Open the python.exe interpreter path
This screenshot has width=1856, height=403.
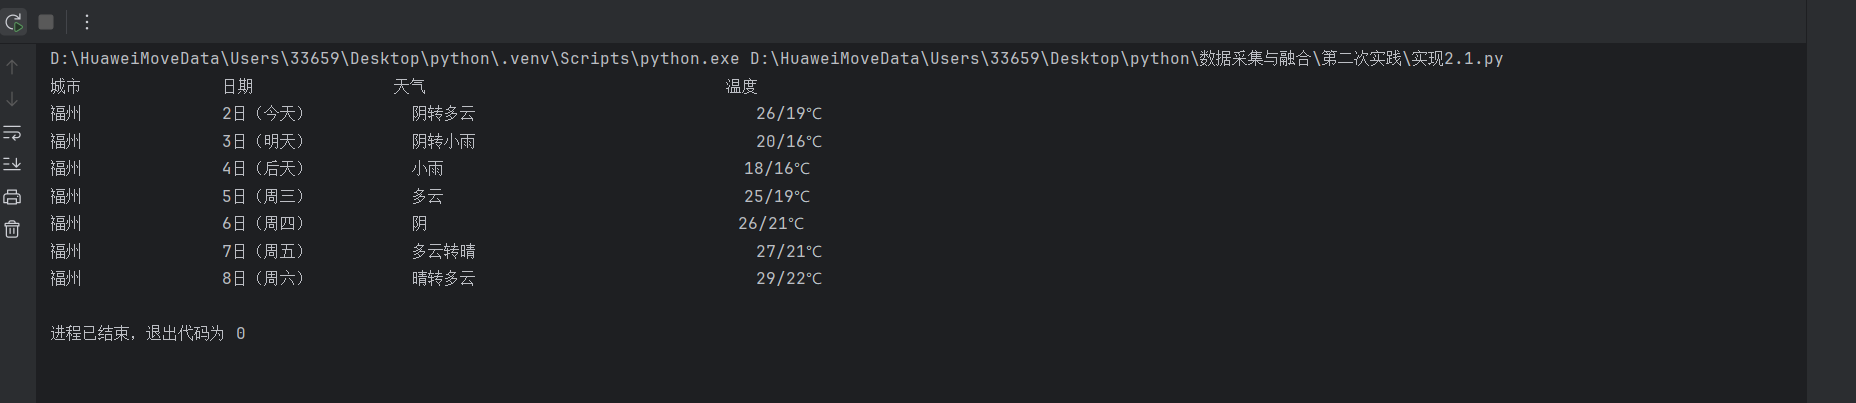click(395, 59)
